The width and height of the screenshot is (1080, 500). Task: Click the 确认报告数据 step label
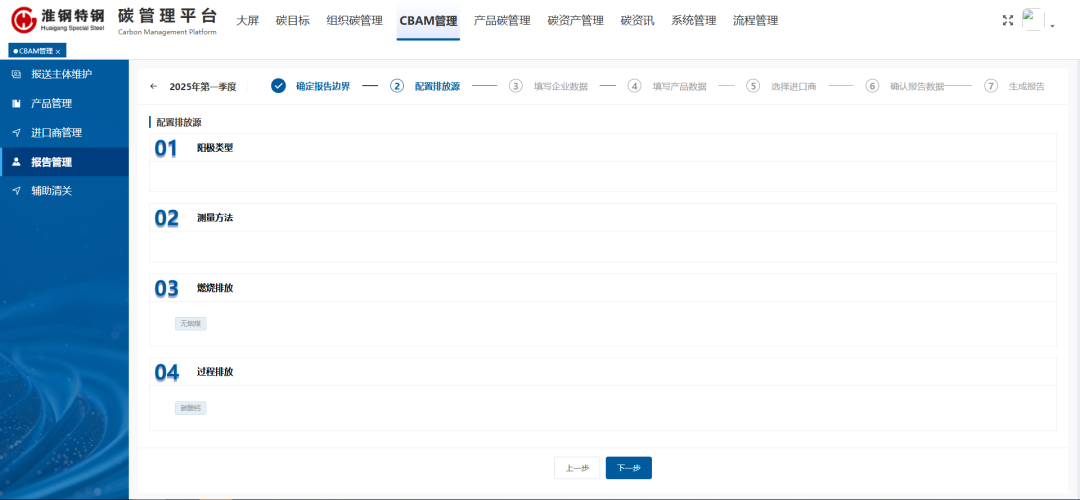click(917, 86)
